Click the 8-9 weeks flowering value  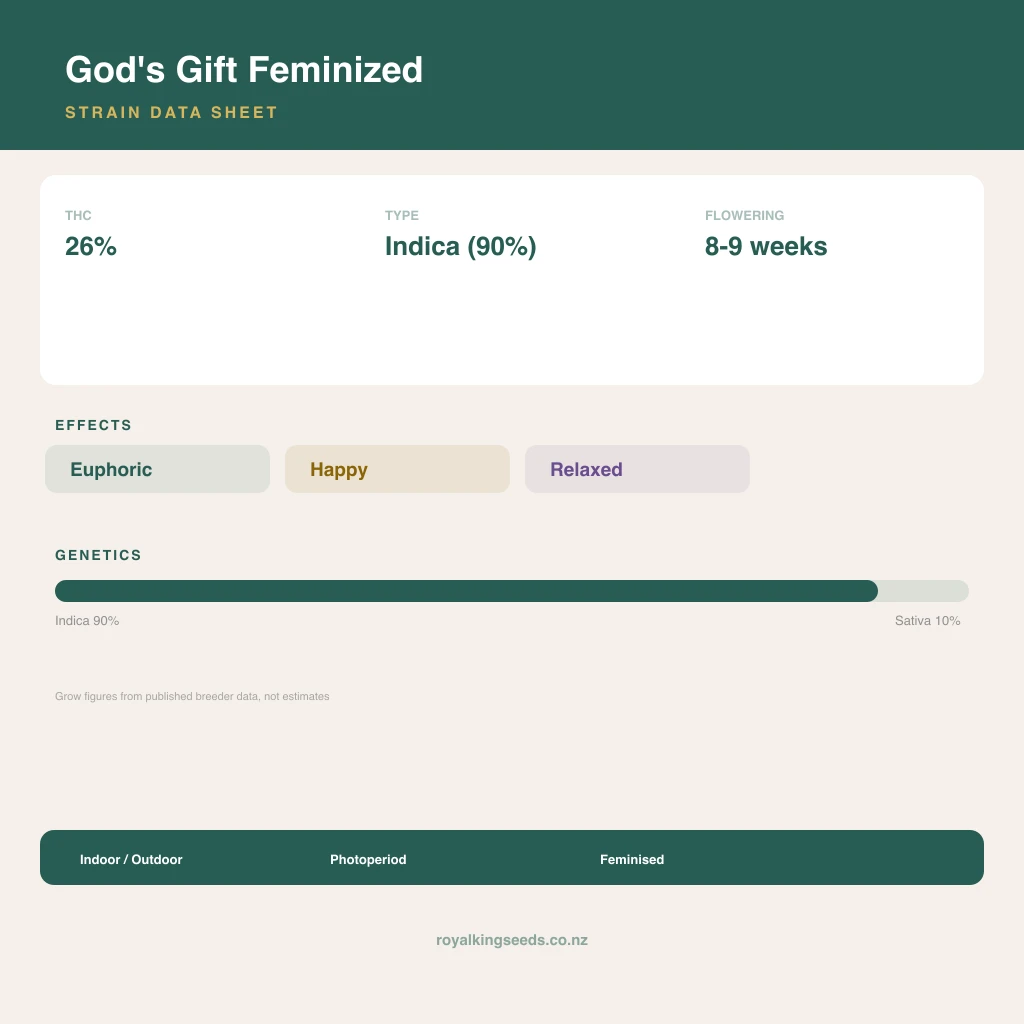(x=766, y=246)
